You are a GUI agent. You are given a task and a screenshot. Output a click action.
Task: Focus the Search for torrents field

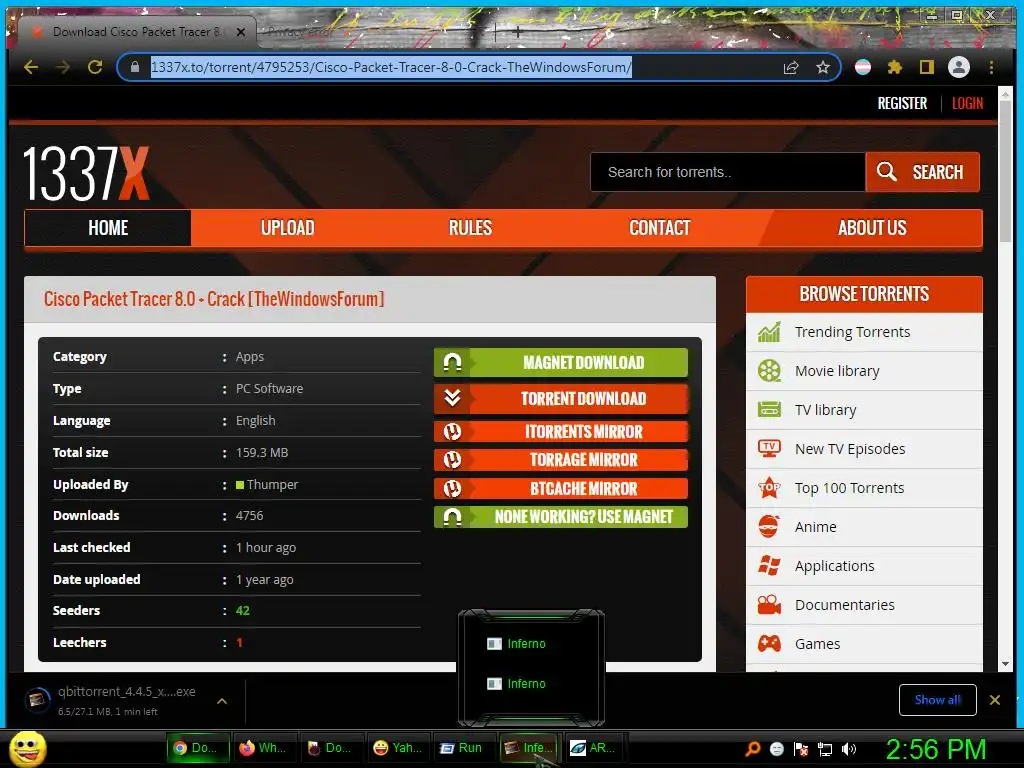(728, 172)
